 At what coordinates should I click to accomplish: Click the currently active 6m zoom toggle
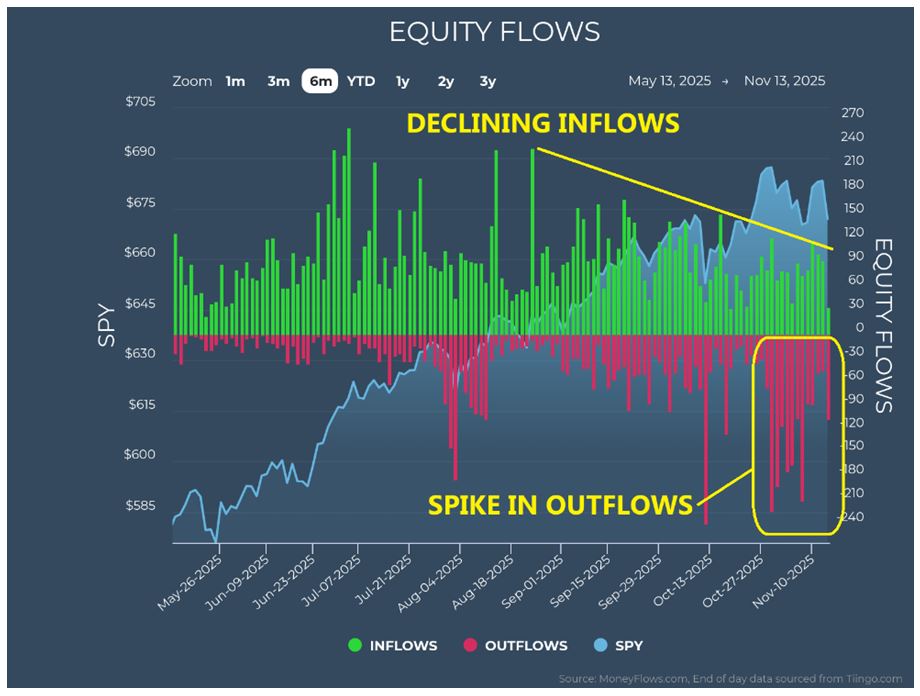coord(320,81)
